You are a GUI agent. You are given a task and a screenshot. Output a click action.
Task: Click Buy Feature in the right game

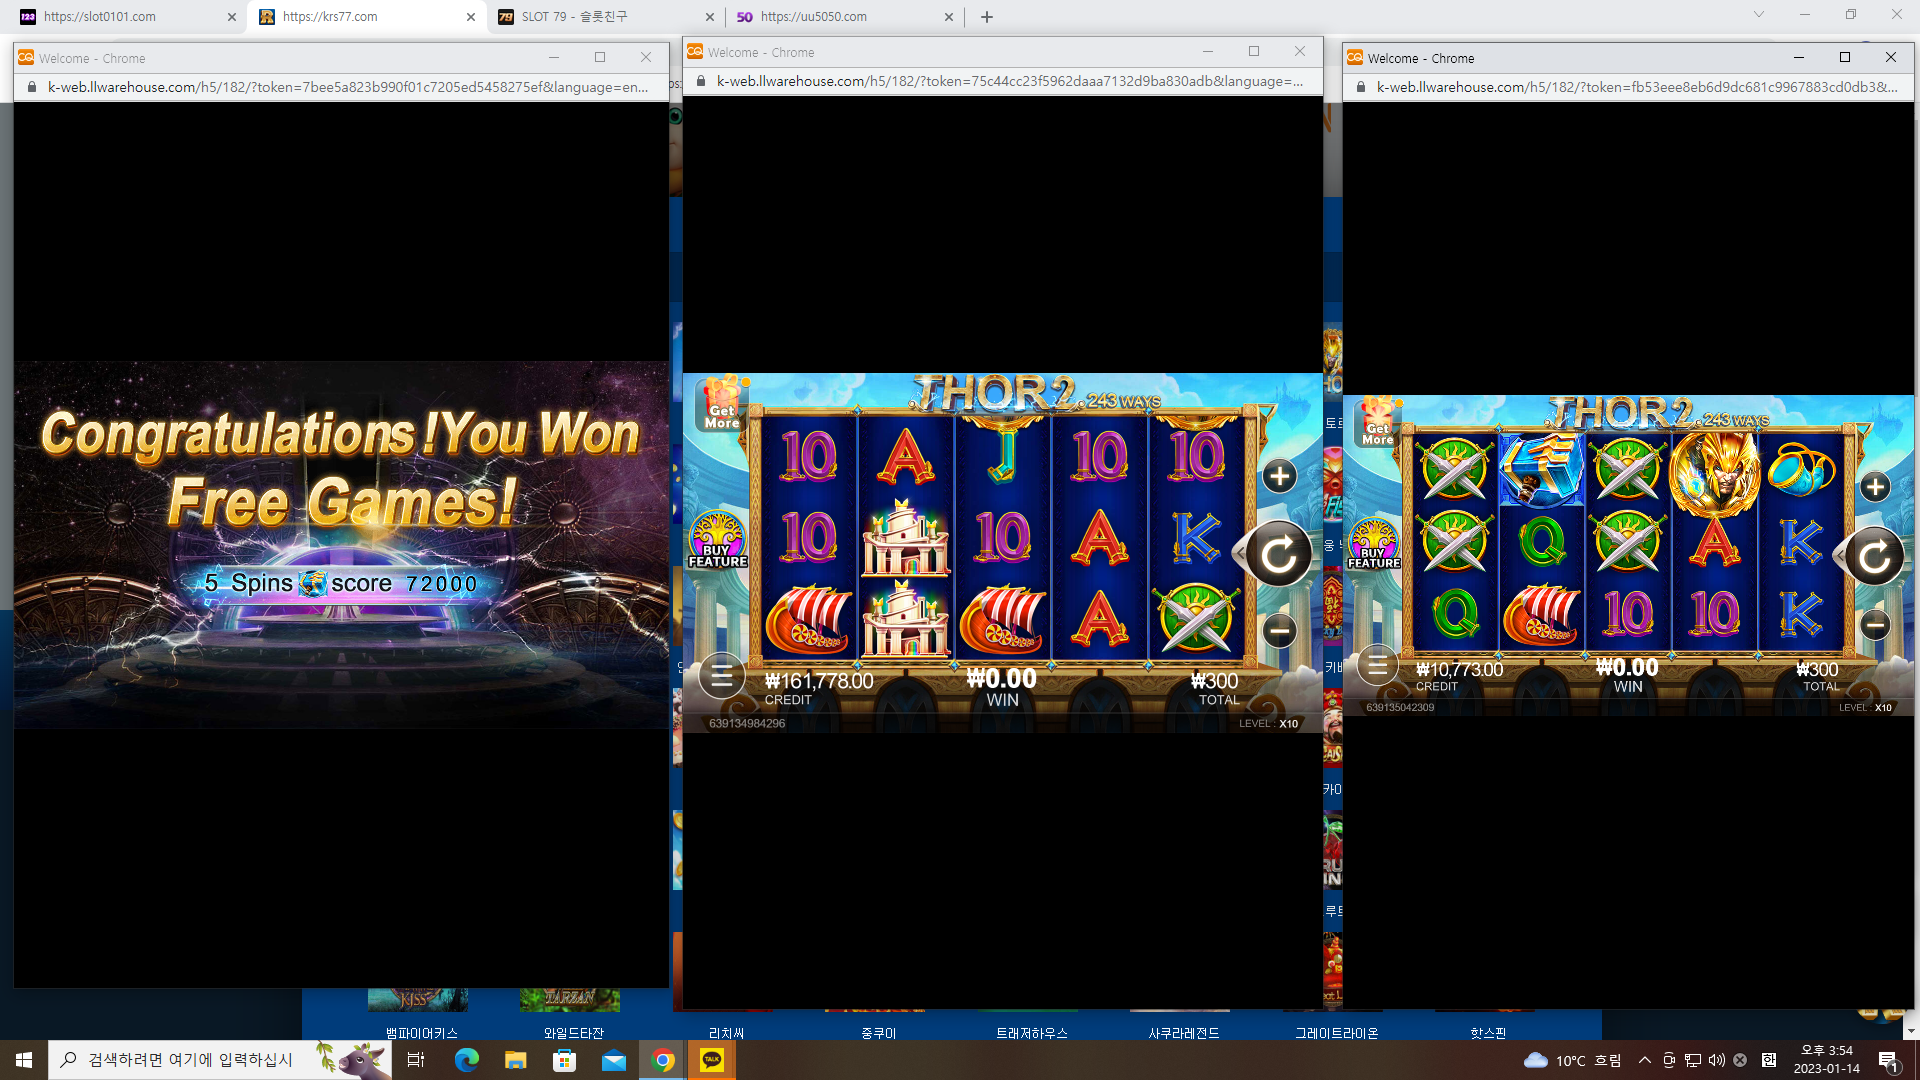pos(1374,545)
